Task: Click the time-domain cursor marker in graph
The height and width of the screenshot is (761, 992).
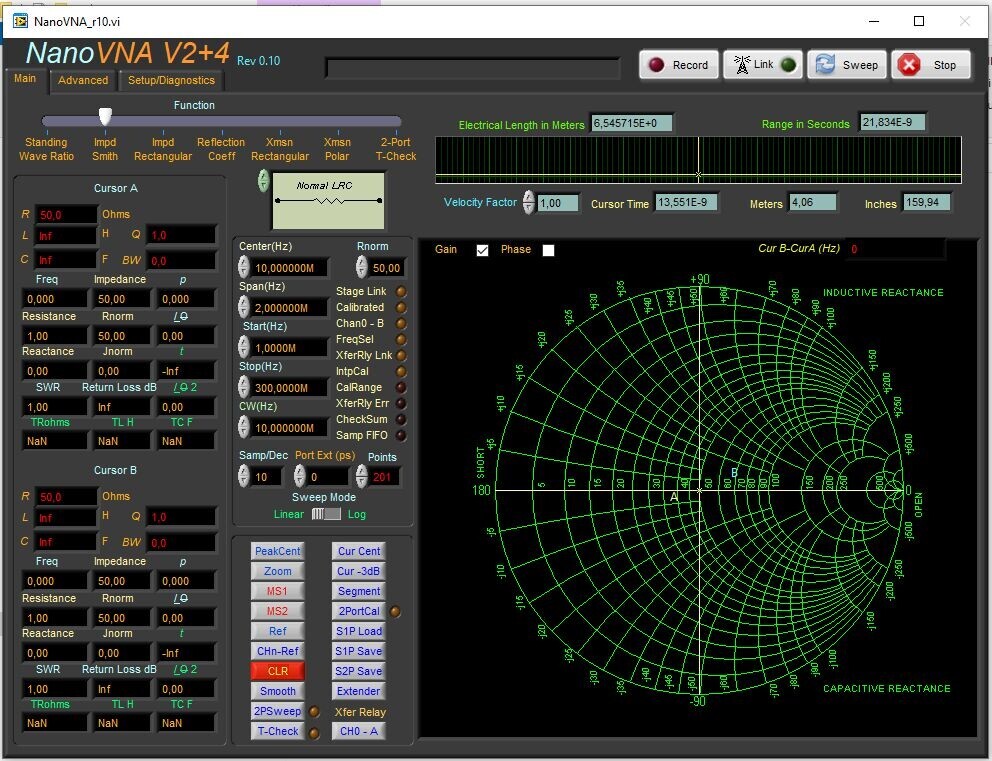Action: pos(698,175)
